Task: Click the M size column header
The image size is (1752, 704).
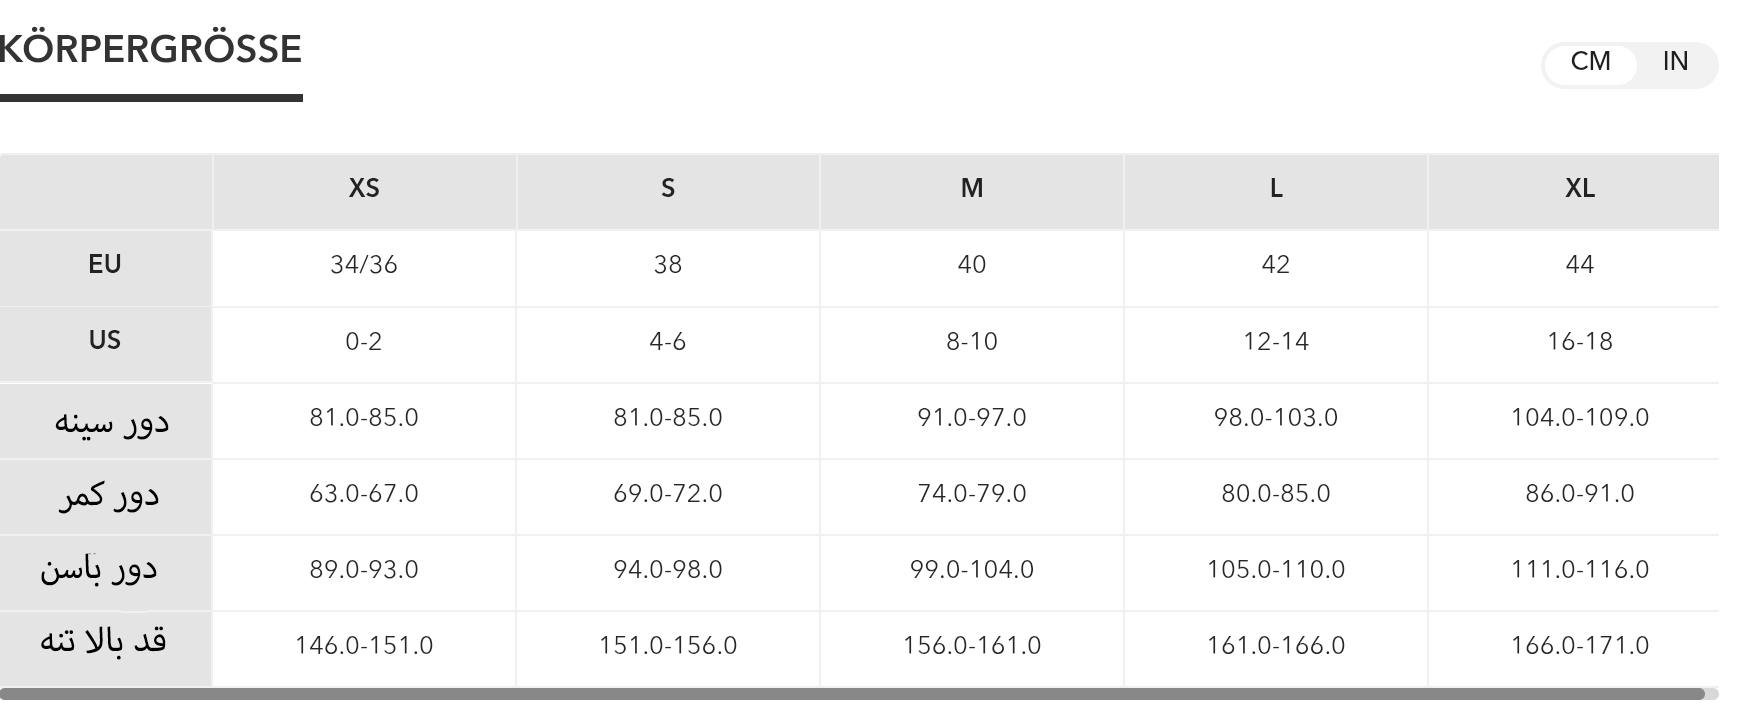Action: [x=972, y=189]
